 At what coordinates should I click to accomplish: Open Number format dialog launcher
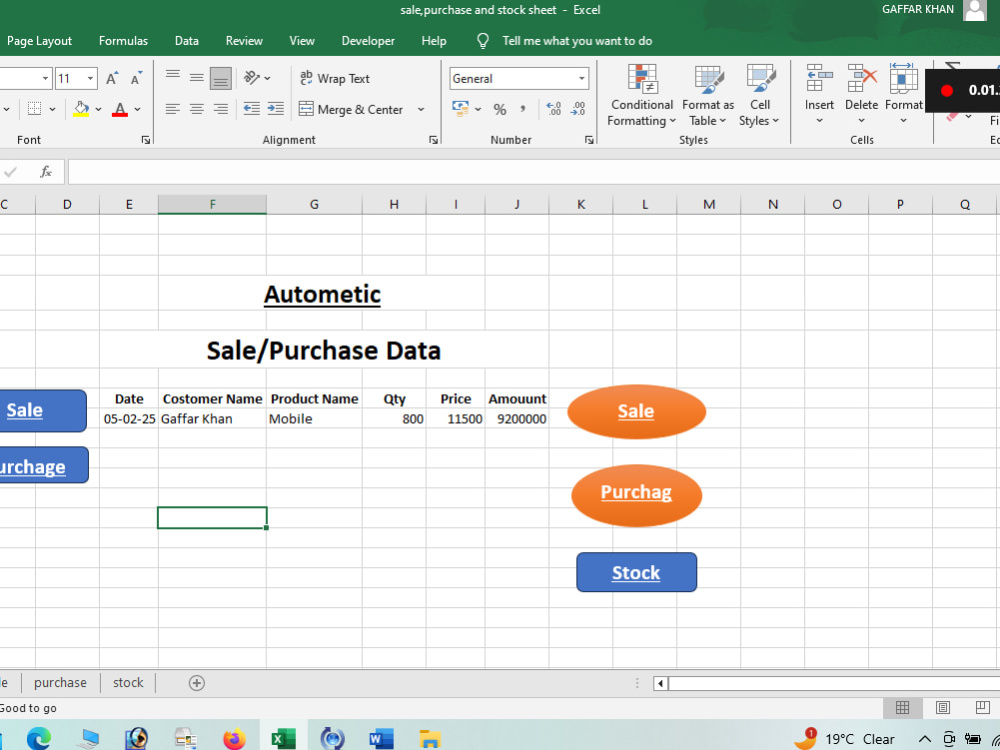click(x=589, y=140)
